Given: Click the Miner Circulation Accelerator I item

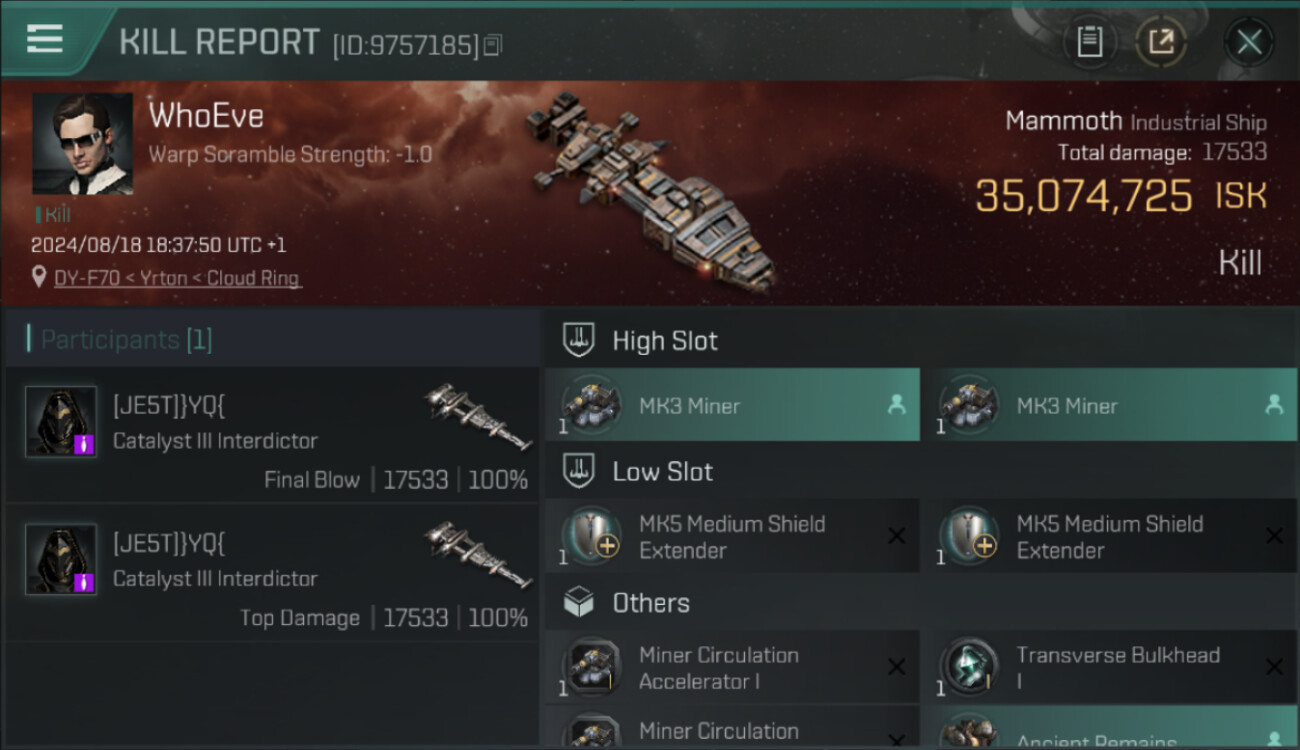Looking at the screenshot, I should (x=731, y=668).
